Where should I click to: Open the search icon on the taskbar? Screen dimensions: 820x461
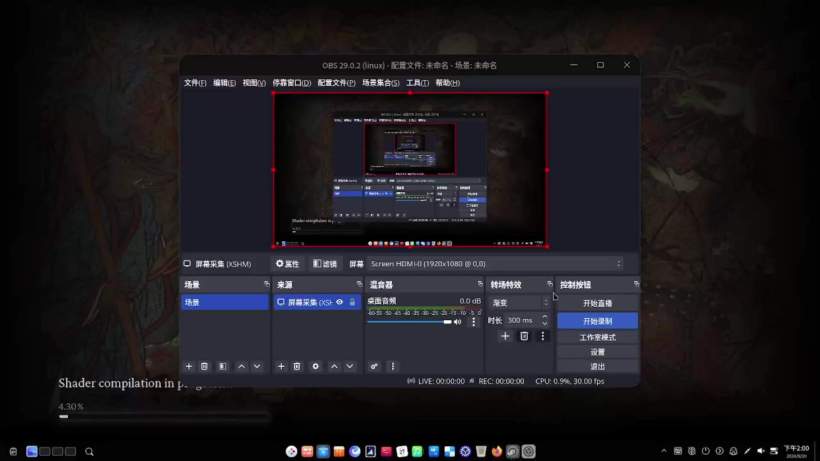pos(89,452)
